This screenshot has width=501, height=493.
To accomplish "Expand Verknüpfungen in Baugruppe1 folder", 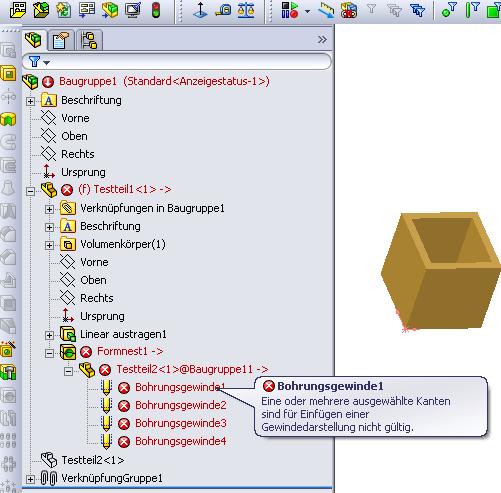I will coord(49,209).
